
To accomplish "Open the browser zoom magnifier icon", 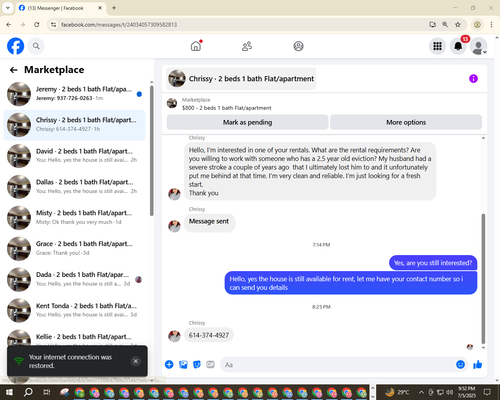I will [445, 25].
